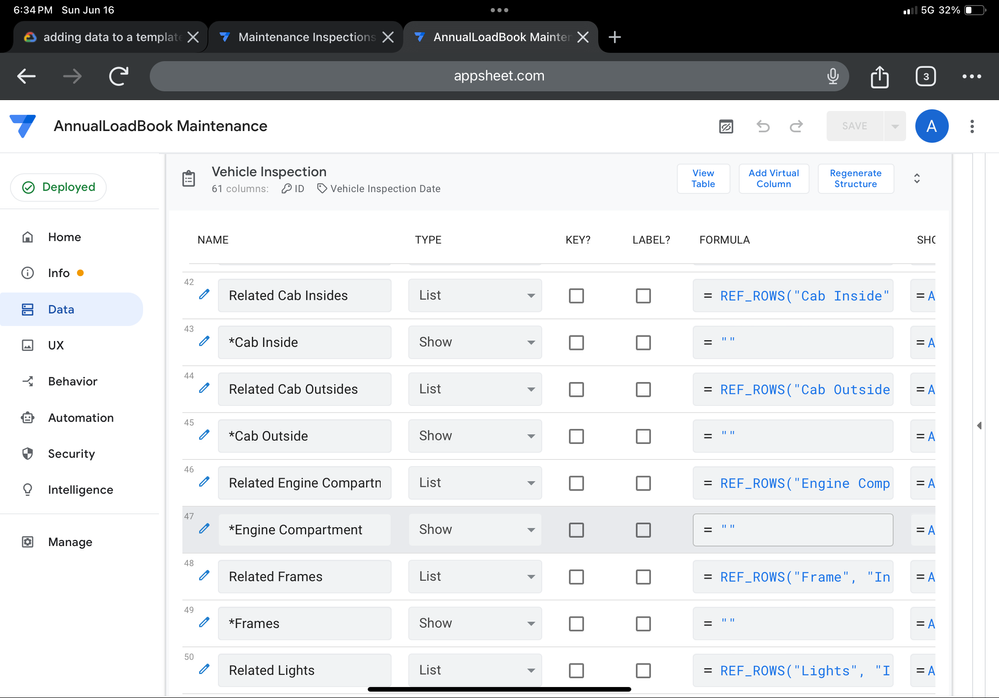The height and width of the screenshot is (698, 999).
Task: Undo the last editor change
Action: coord(763,126)
